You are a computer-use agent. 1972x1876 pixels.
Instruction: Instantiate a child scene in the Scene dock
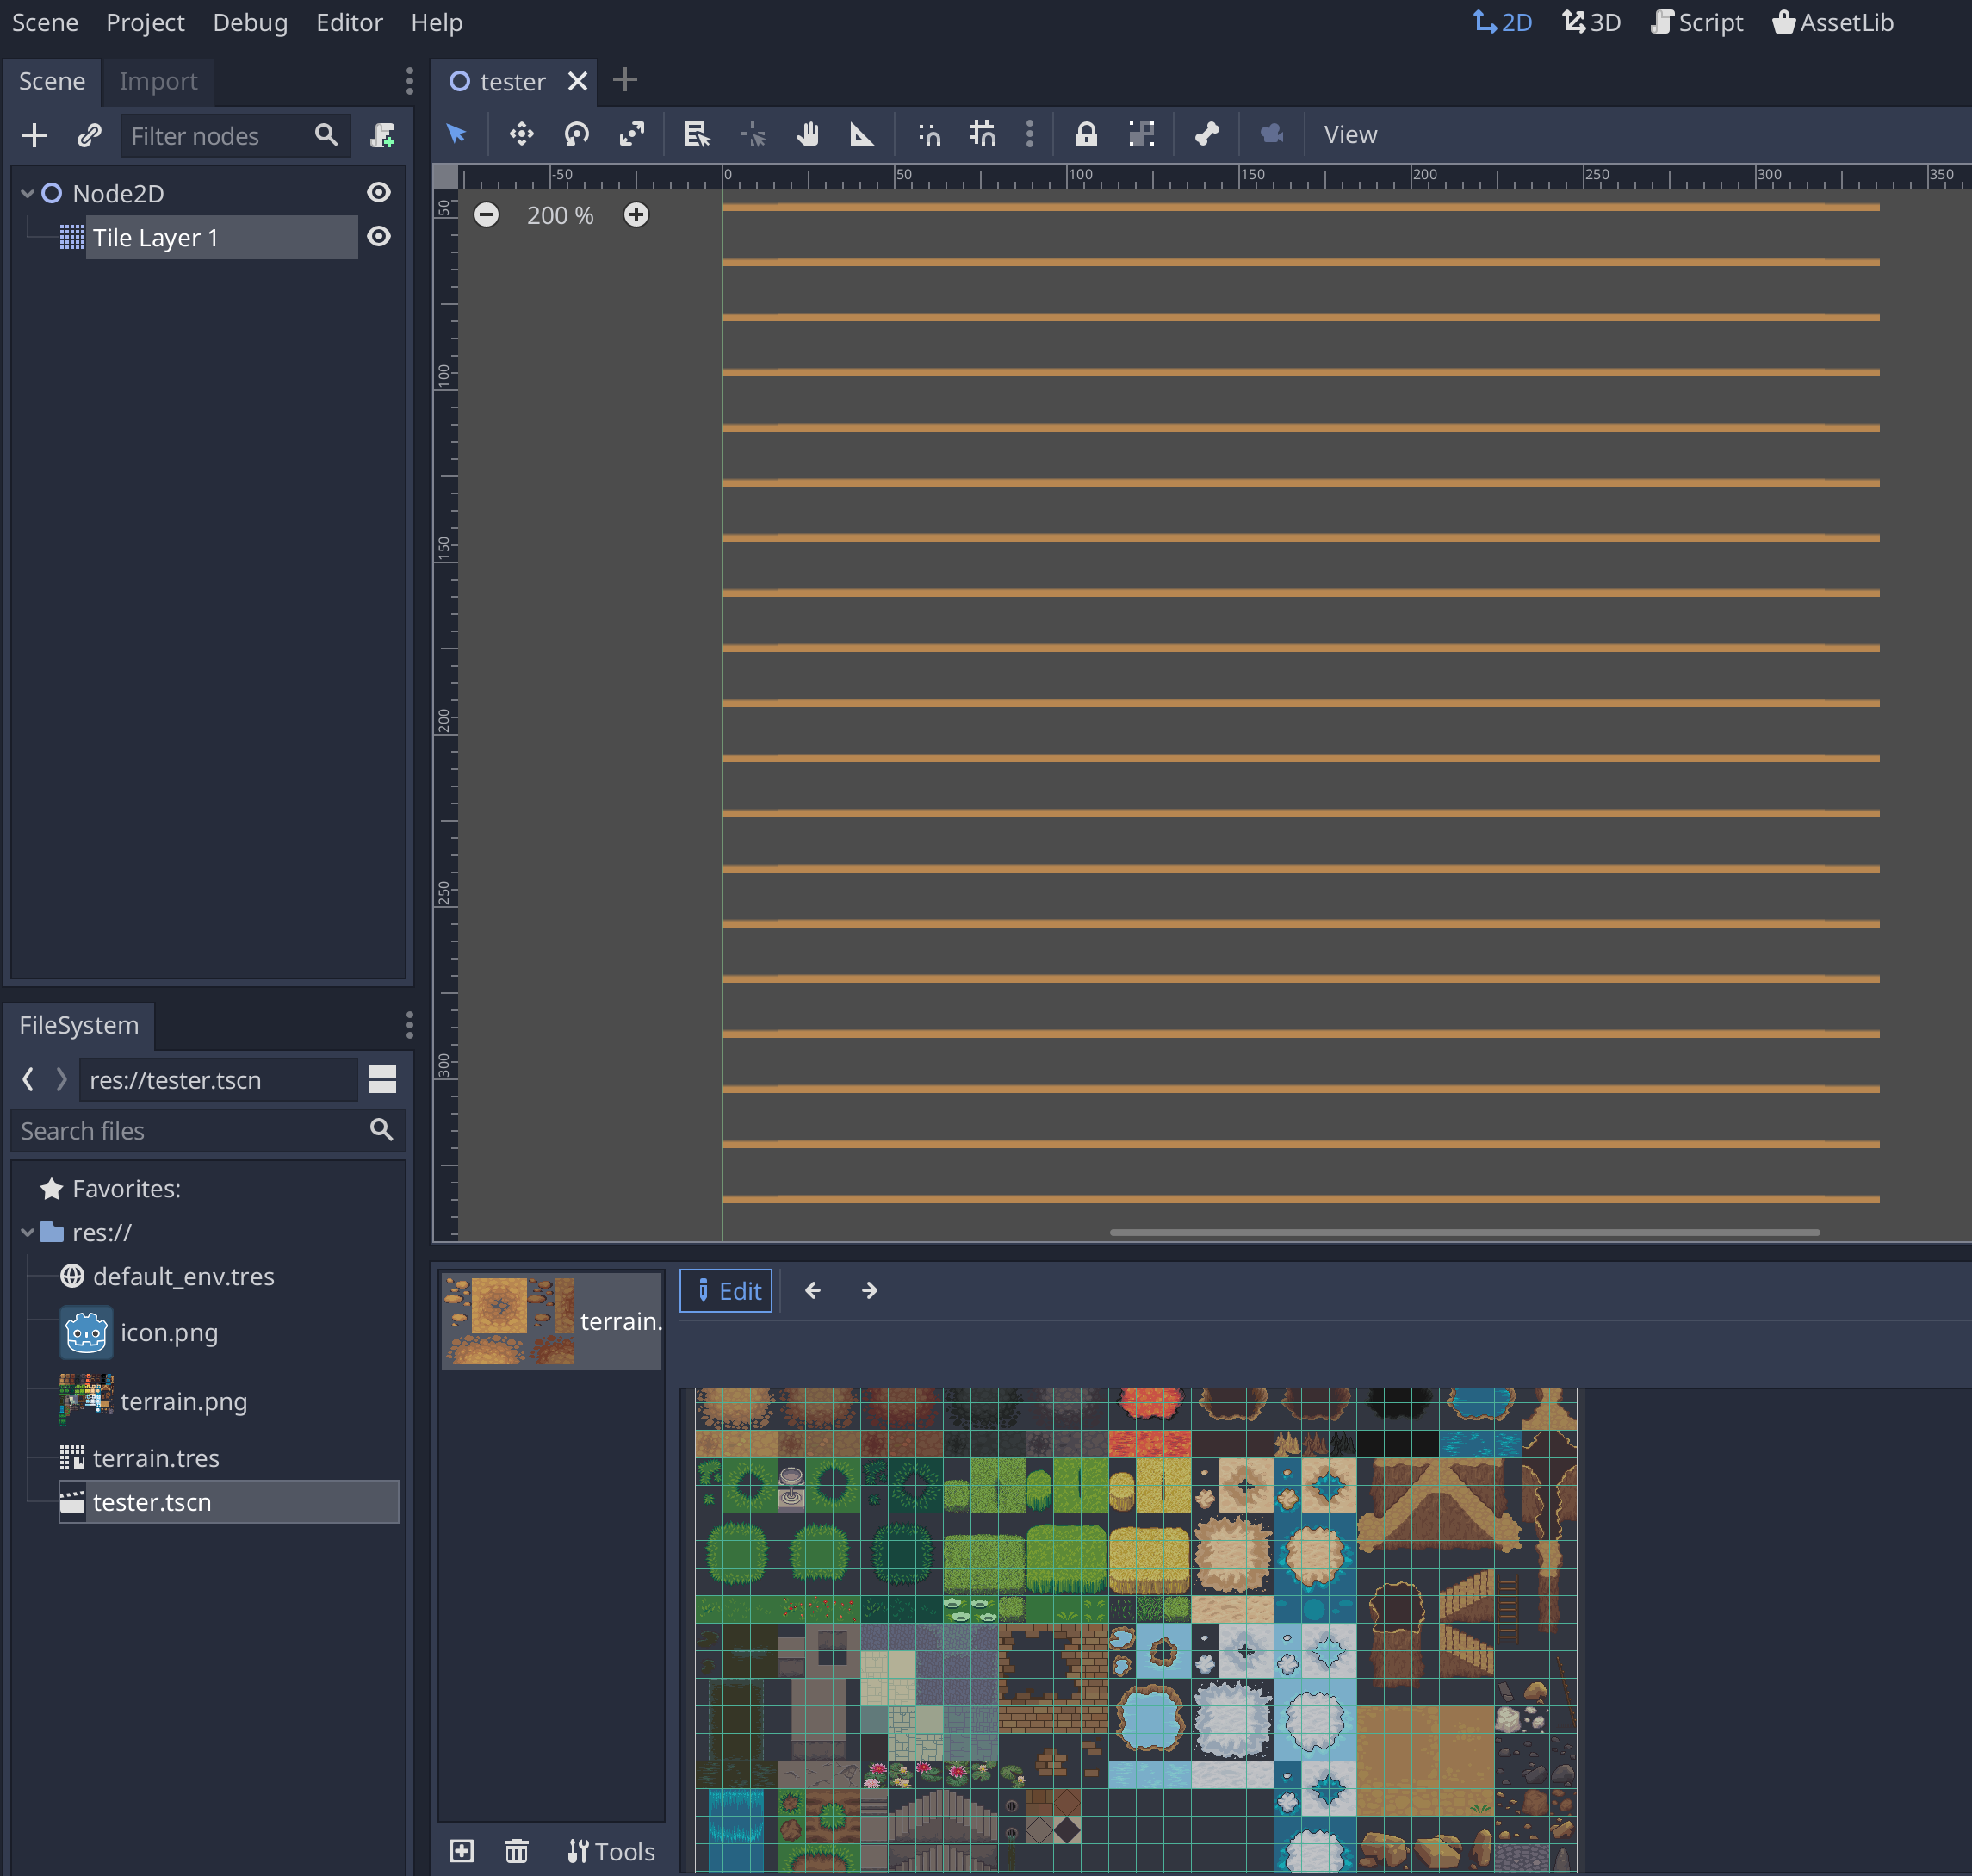point(89,135)
